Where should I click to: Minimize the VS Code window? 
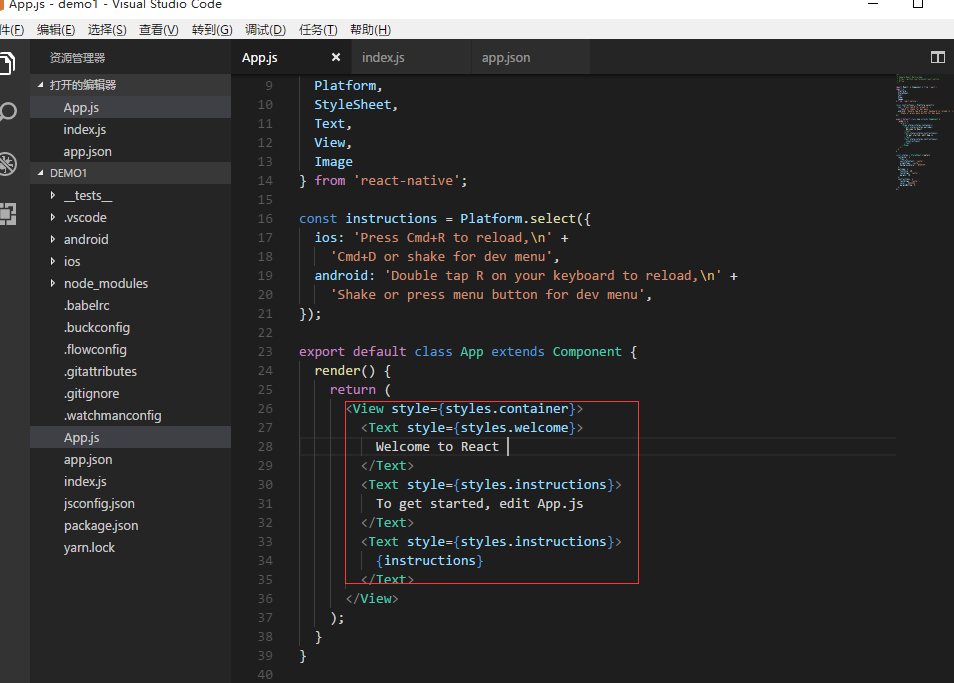pos(873,4)
